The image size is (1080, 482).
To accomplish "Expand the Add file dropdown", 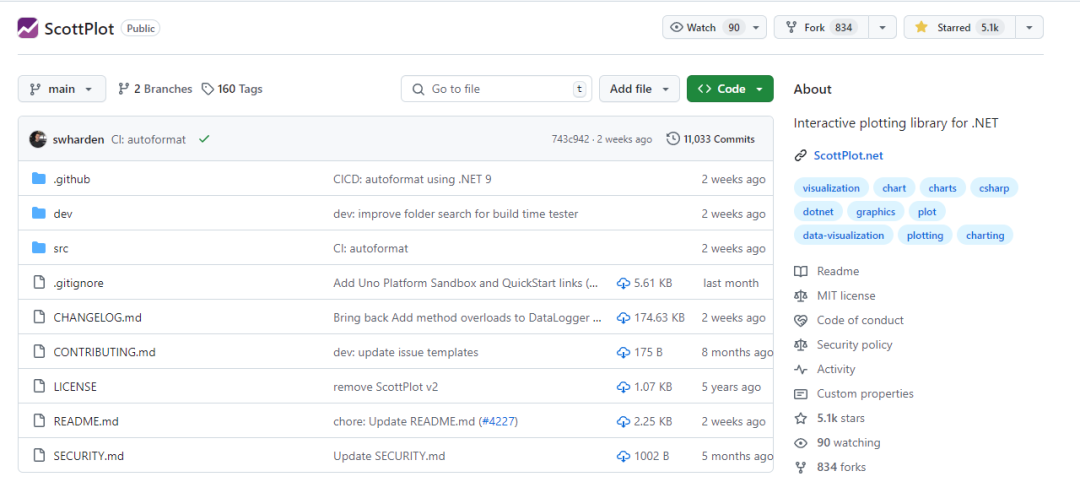I will [640, 89].
